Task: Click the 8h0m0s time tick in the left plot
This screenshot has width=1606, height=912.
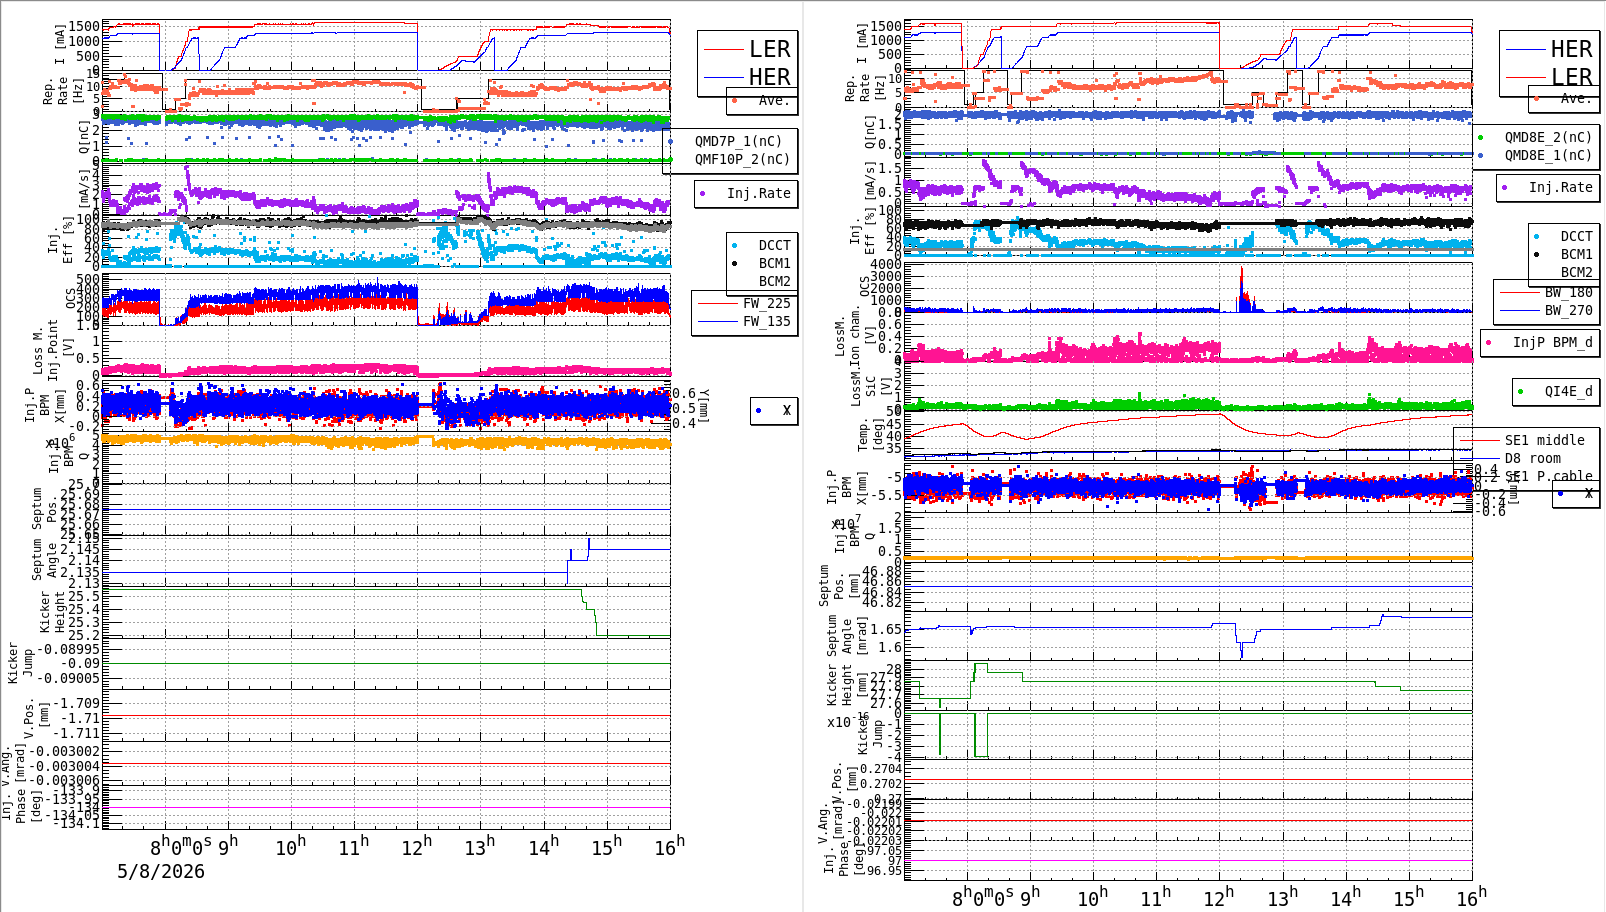Action: click(x=181, y=846)
